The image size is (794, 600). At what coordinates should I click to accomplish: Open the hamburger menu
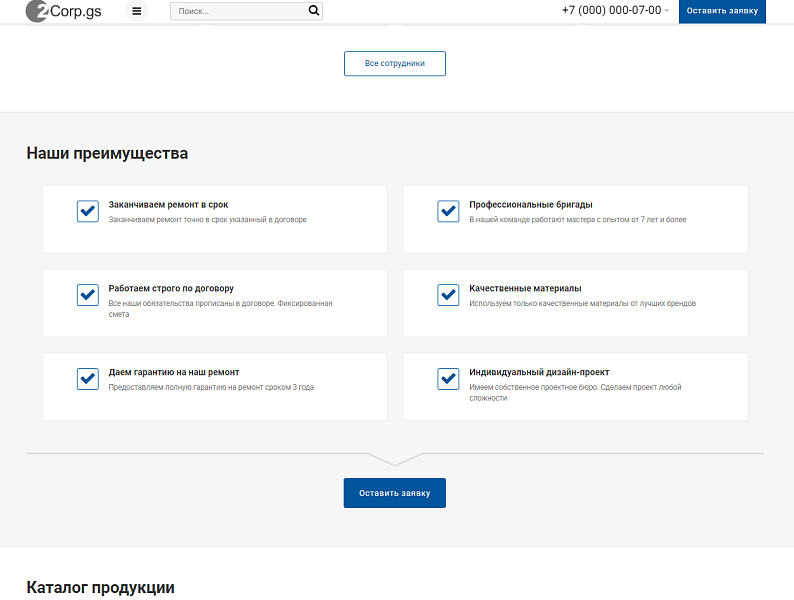coord(137,11)
